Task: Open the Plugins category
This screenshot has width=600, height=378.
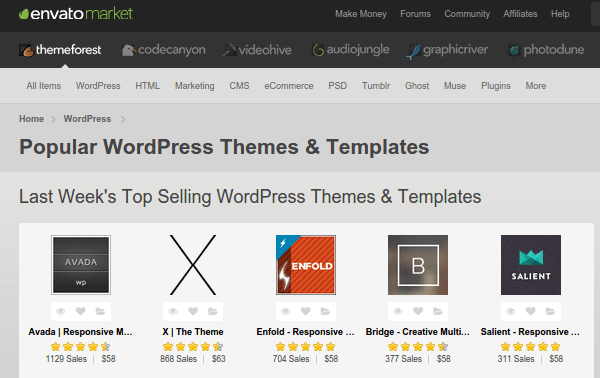Action: (x=496, y=86)
